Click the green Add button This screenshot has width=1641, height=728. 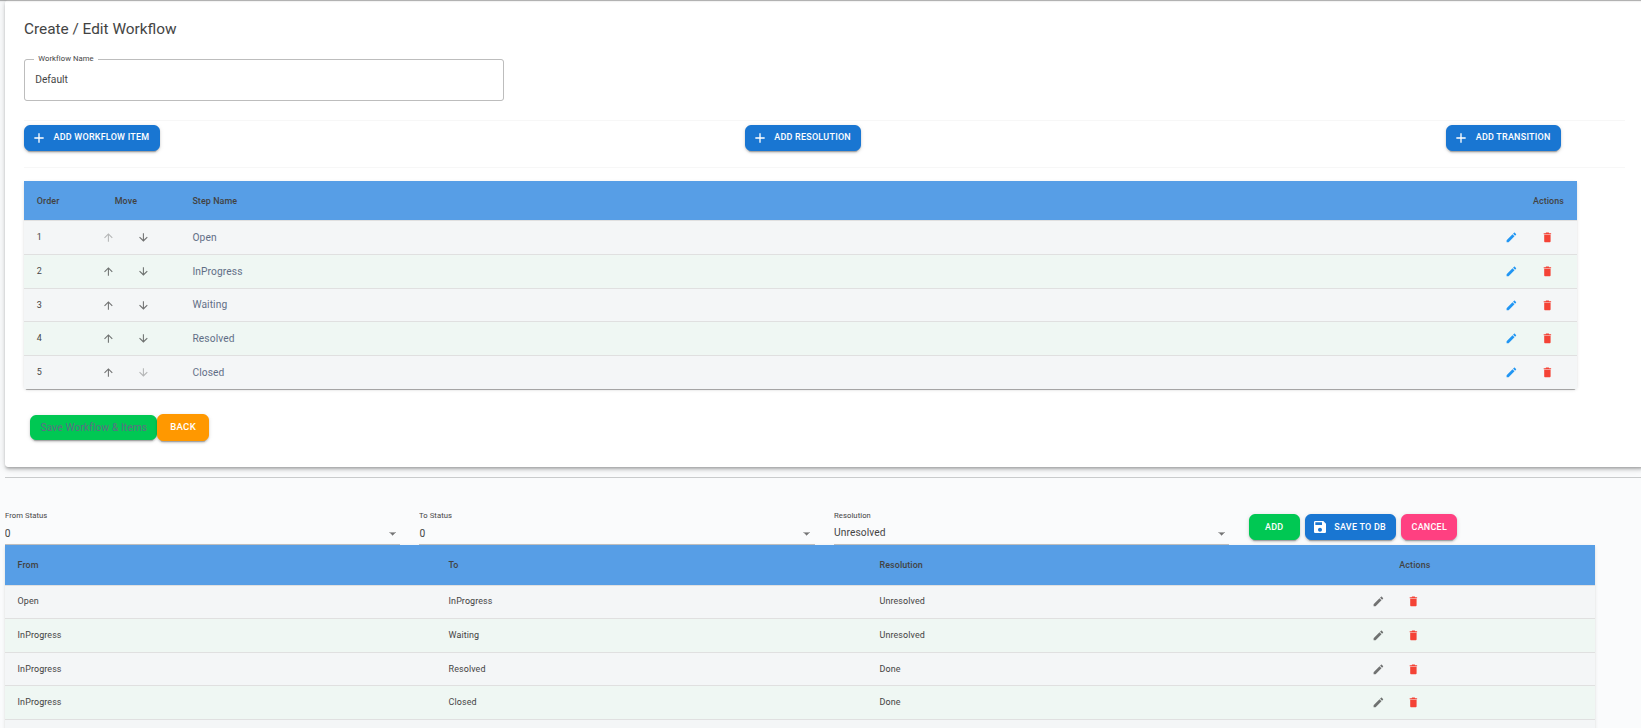pos(1274,527)
